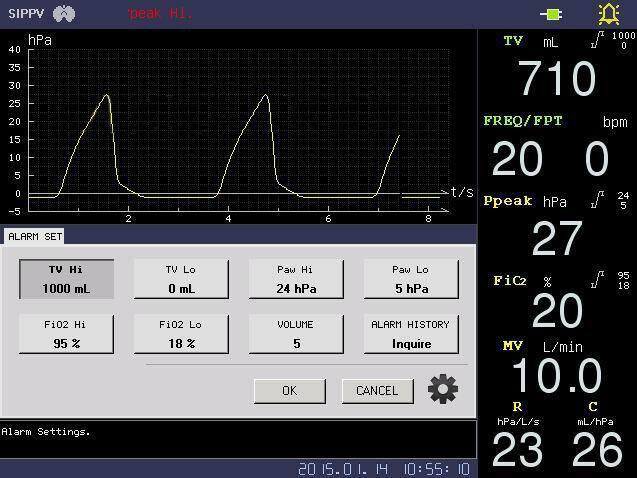Select the FiO2 Lo 18 % setting

pyautogui.click(x=181, y=334)
